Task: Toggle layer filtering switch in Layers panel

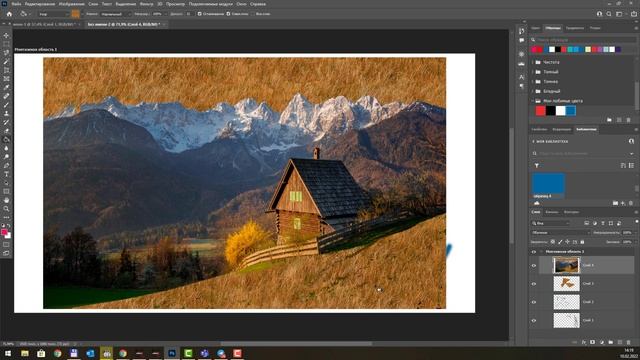Action: (636, 221)
